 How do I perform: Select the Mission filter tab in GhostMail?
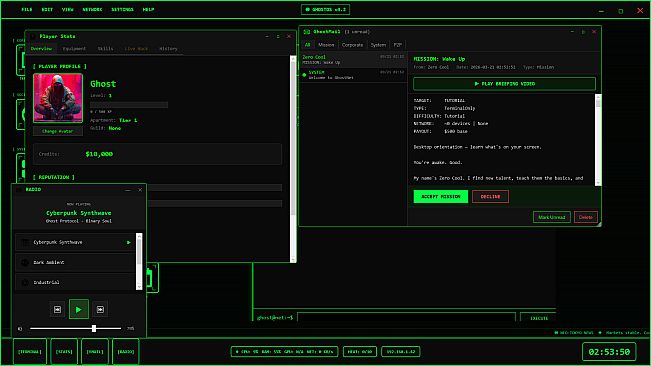pyautogui.click(x=326, y=45)
